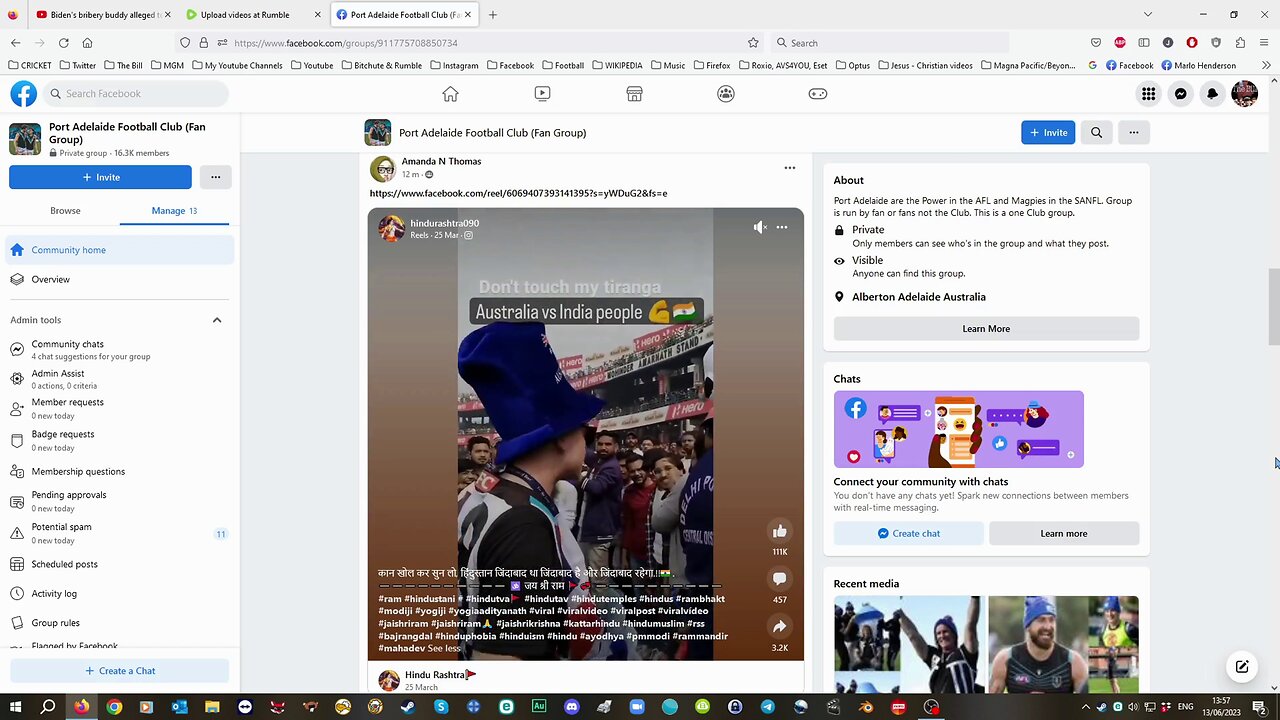Screen dimensions: 1280x720
Task: Open the account profile picture menu
Action: pyautogui.click(x=1245, y=93)
